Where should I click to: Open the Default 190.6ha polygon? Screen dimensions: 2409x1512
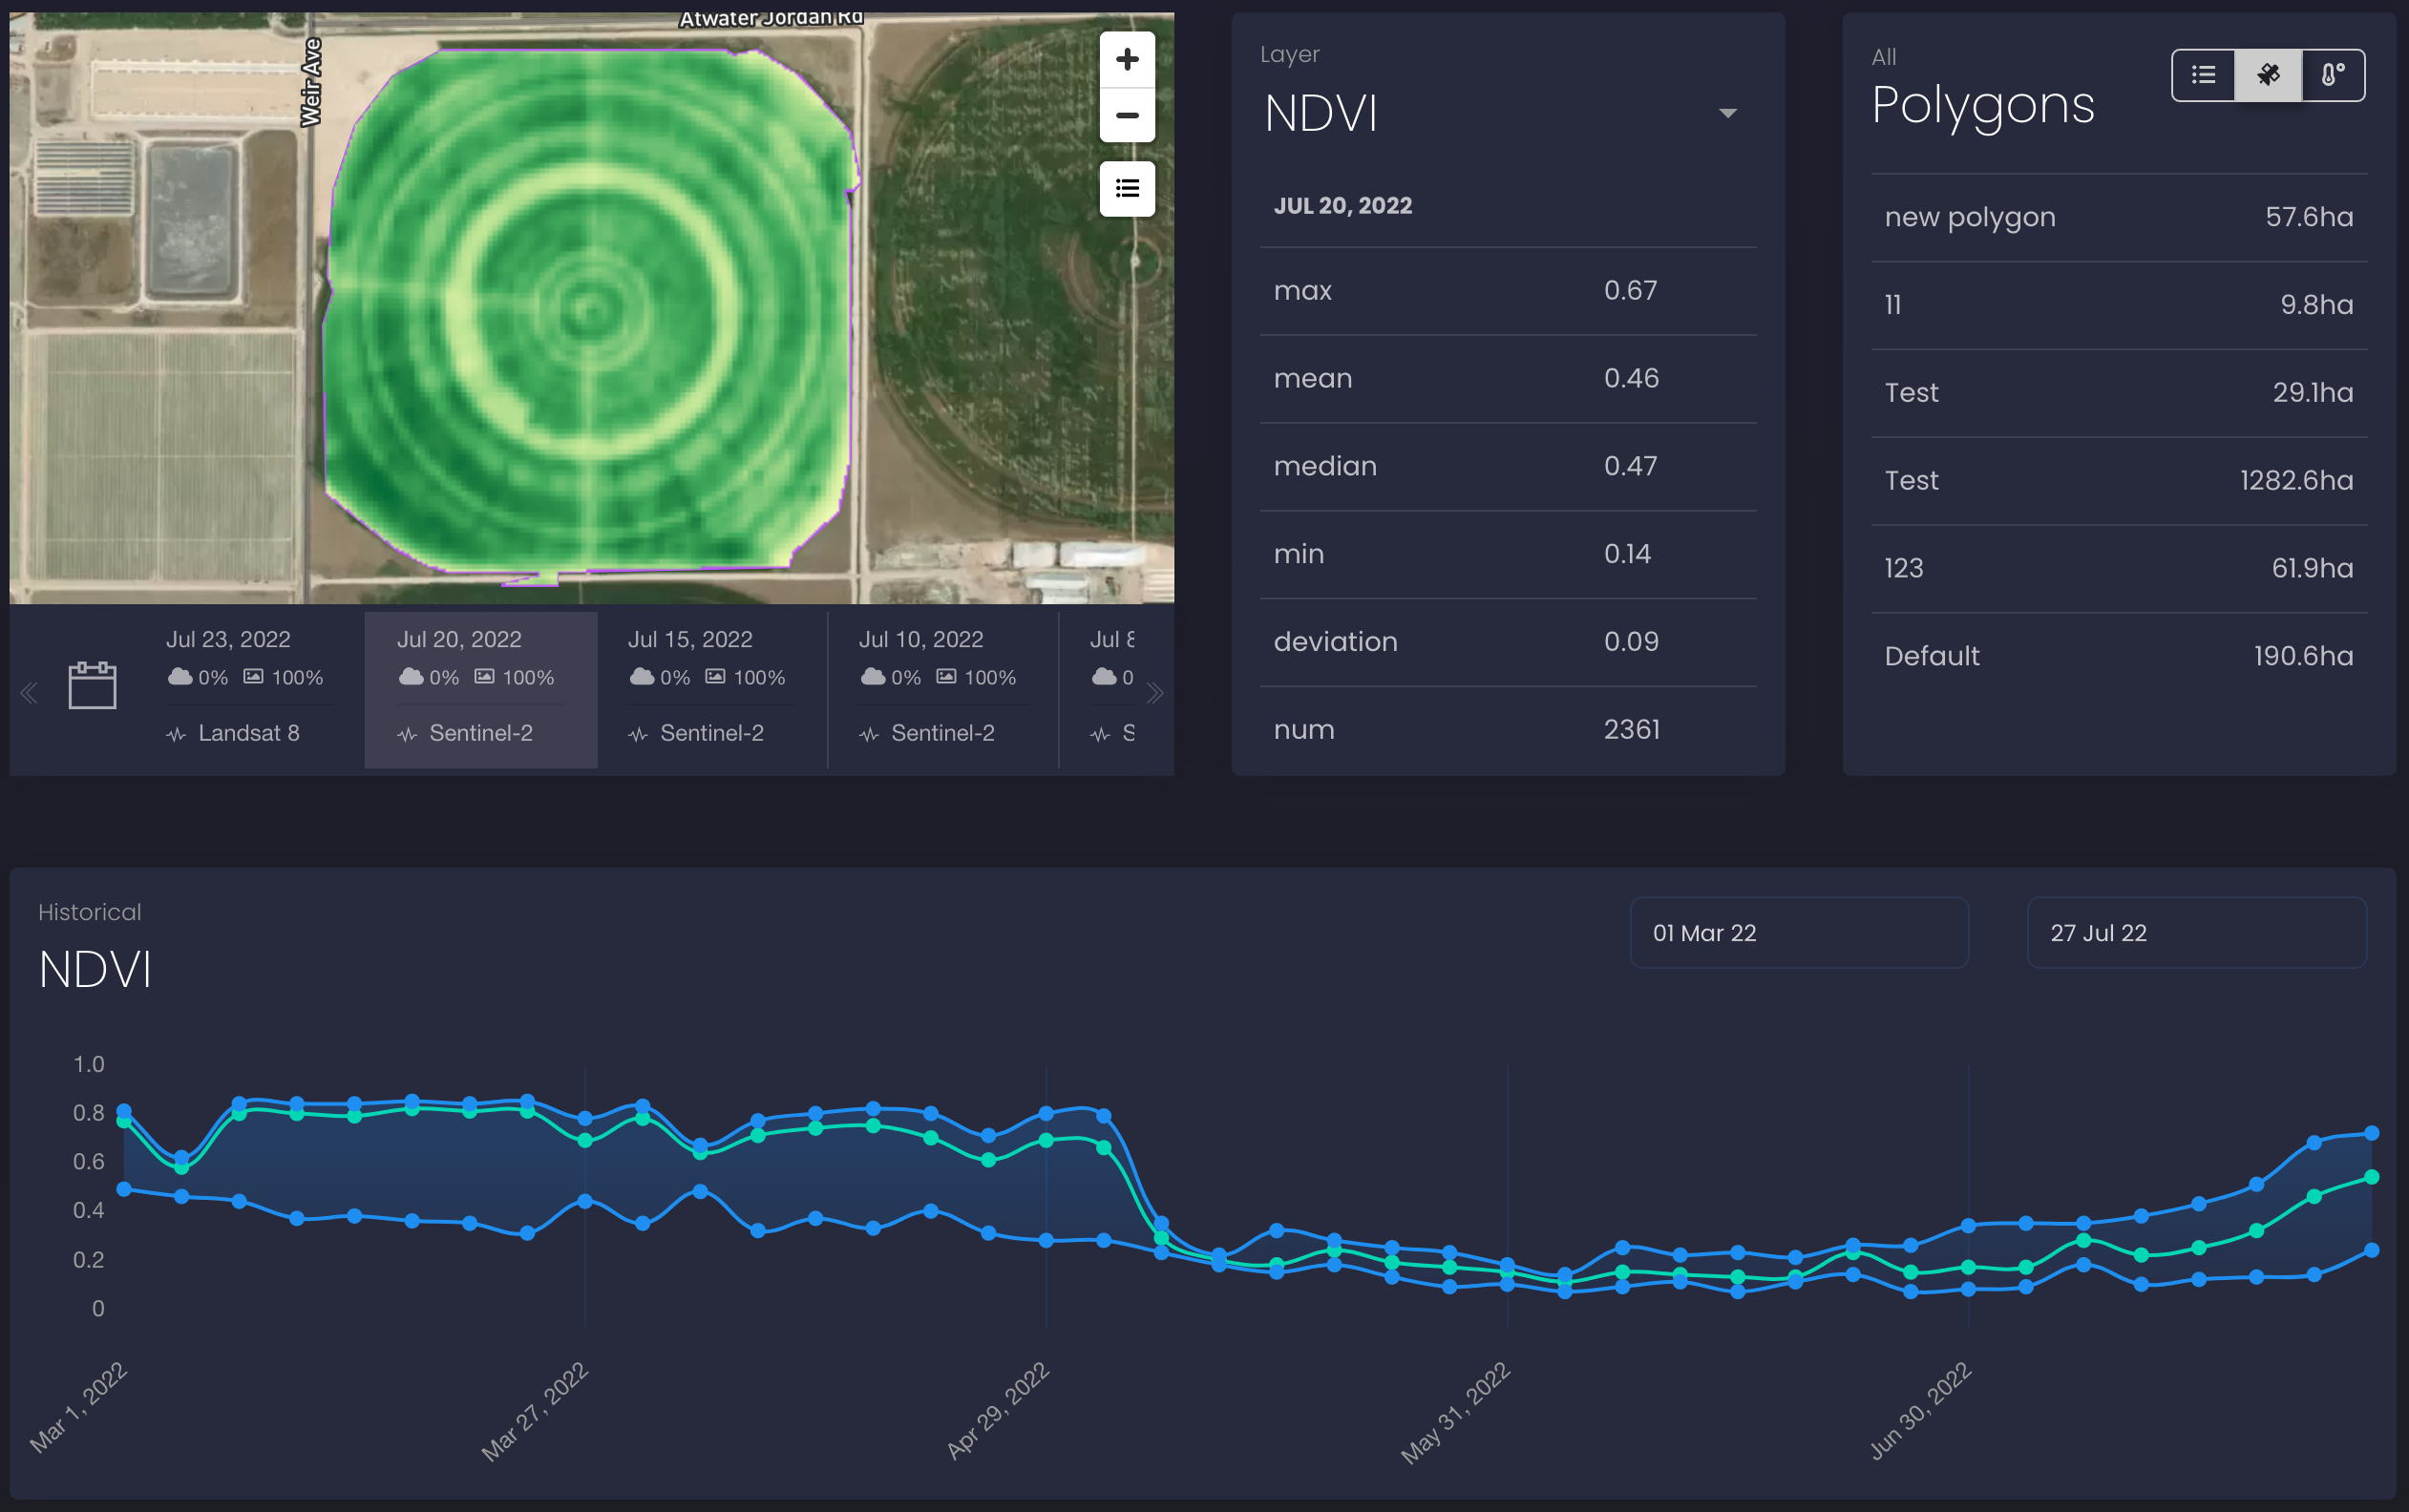(2117, 656)
